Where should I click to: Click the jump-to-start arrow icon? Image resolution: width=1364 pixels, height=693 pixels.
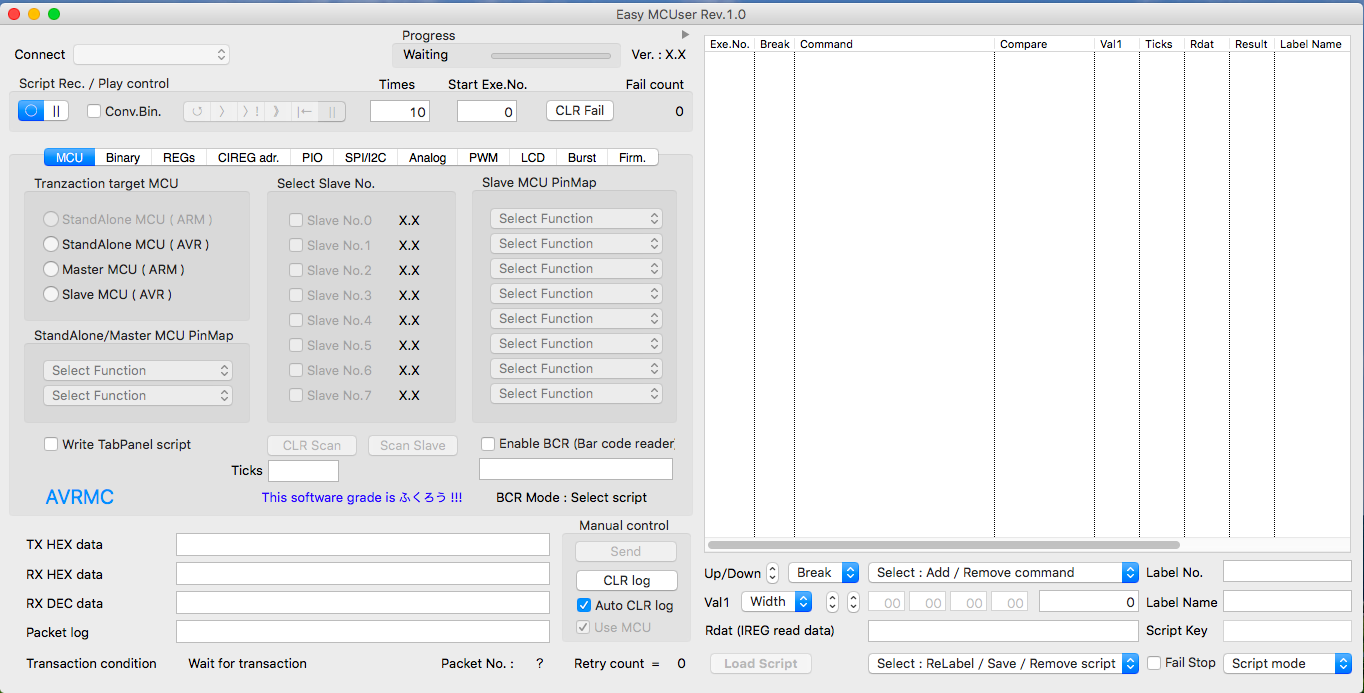coord(304,111)
